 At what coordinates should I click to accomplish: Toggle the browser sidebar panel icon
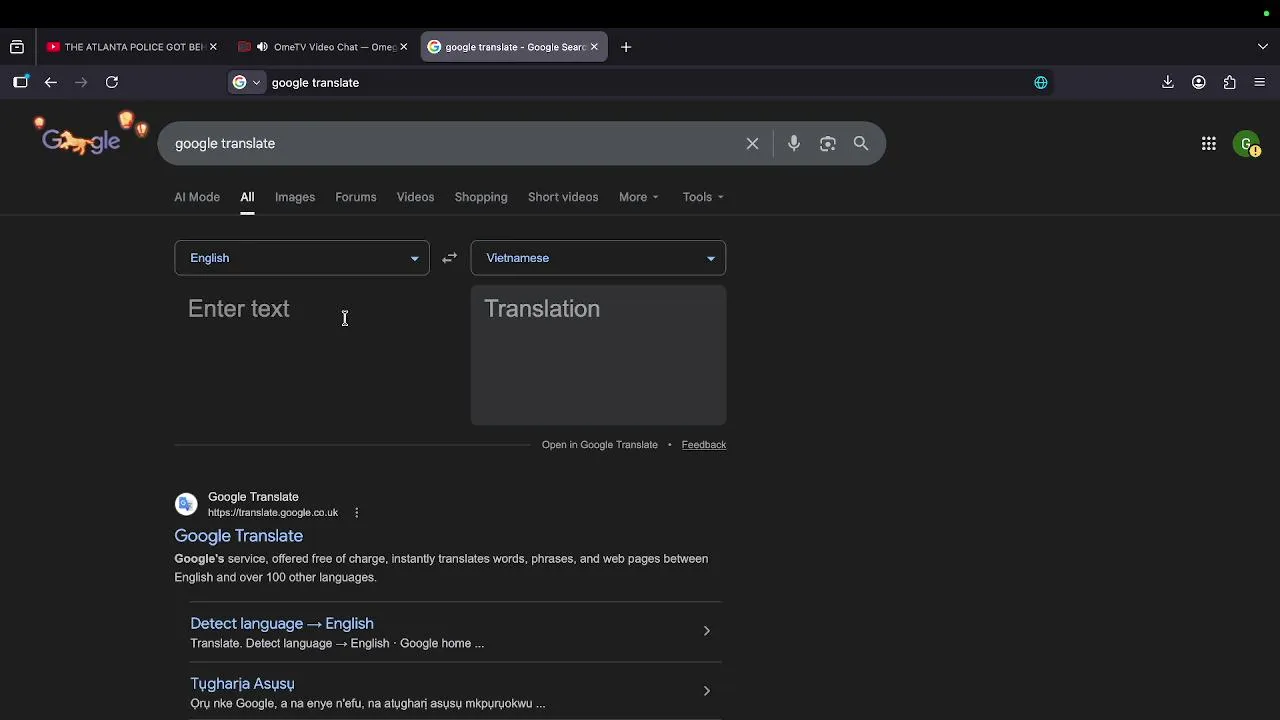point(20,83)
